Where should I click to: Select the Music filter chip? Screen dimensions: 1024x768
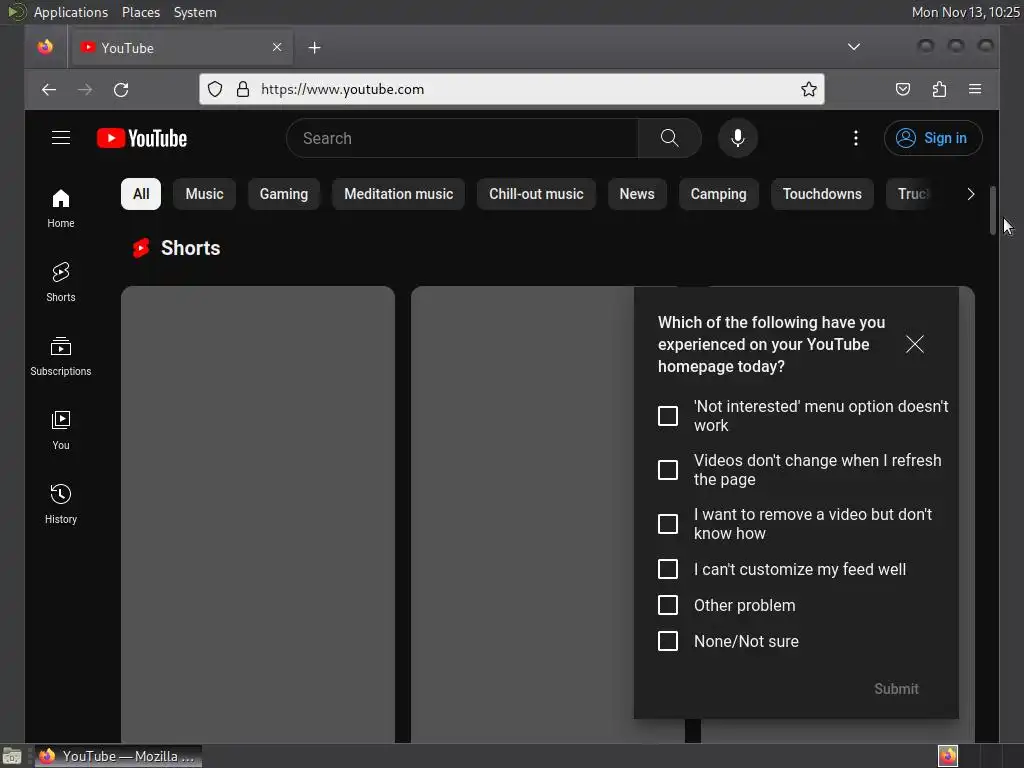(x=204, y=194)
